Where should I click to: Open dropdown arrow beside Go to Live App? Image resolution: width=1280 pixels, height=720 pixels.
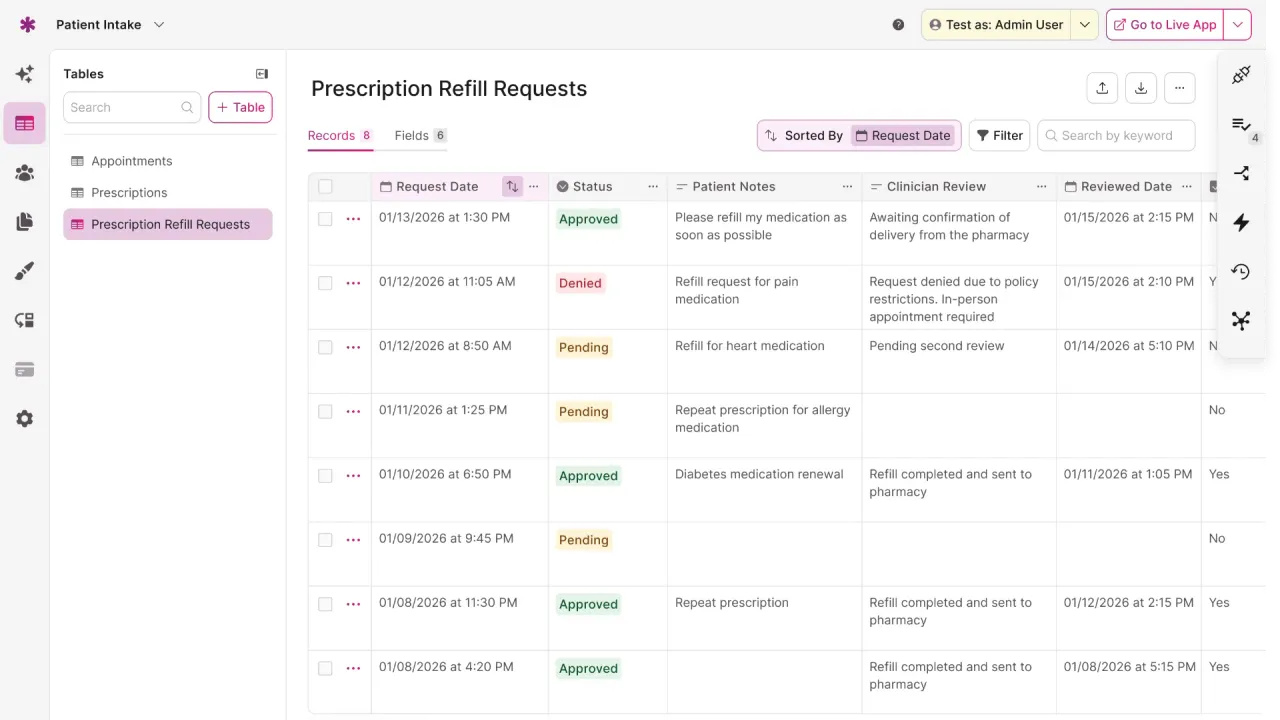click(x=1238, y=25)
